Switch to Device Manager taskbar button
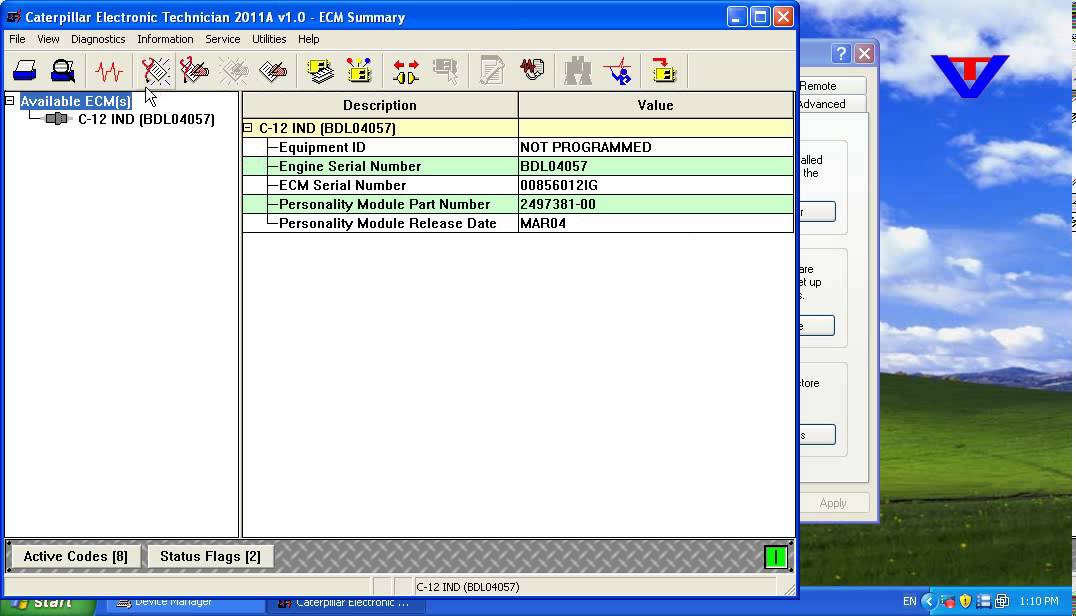 coord(185,603)
